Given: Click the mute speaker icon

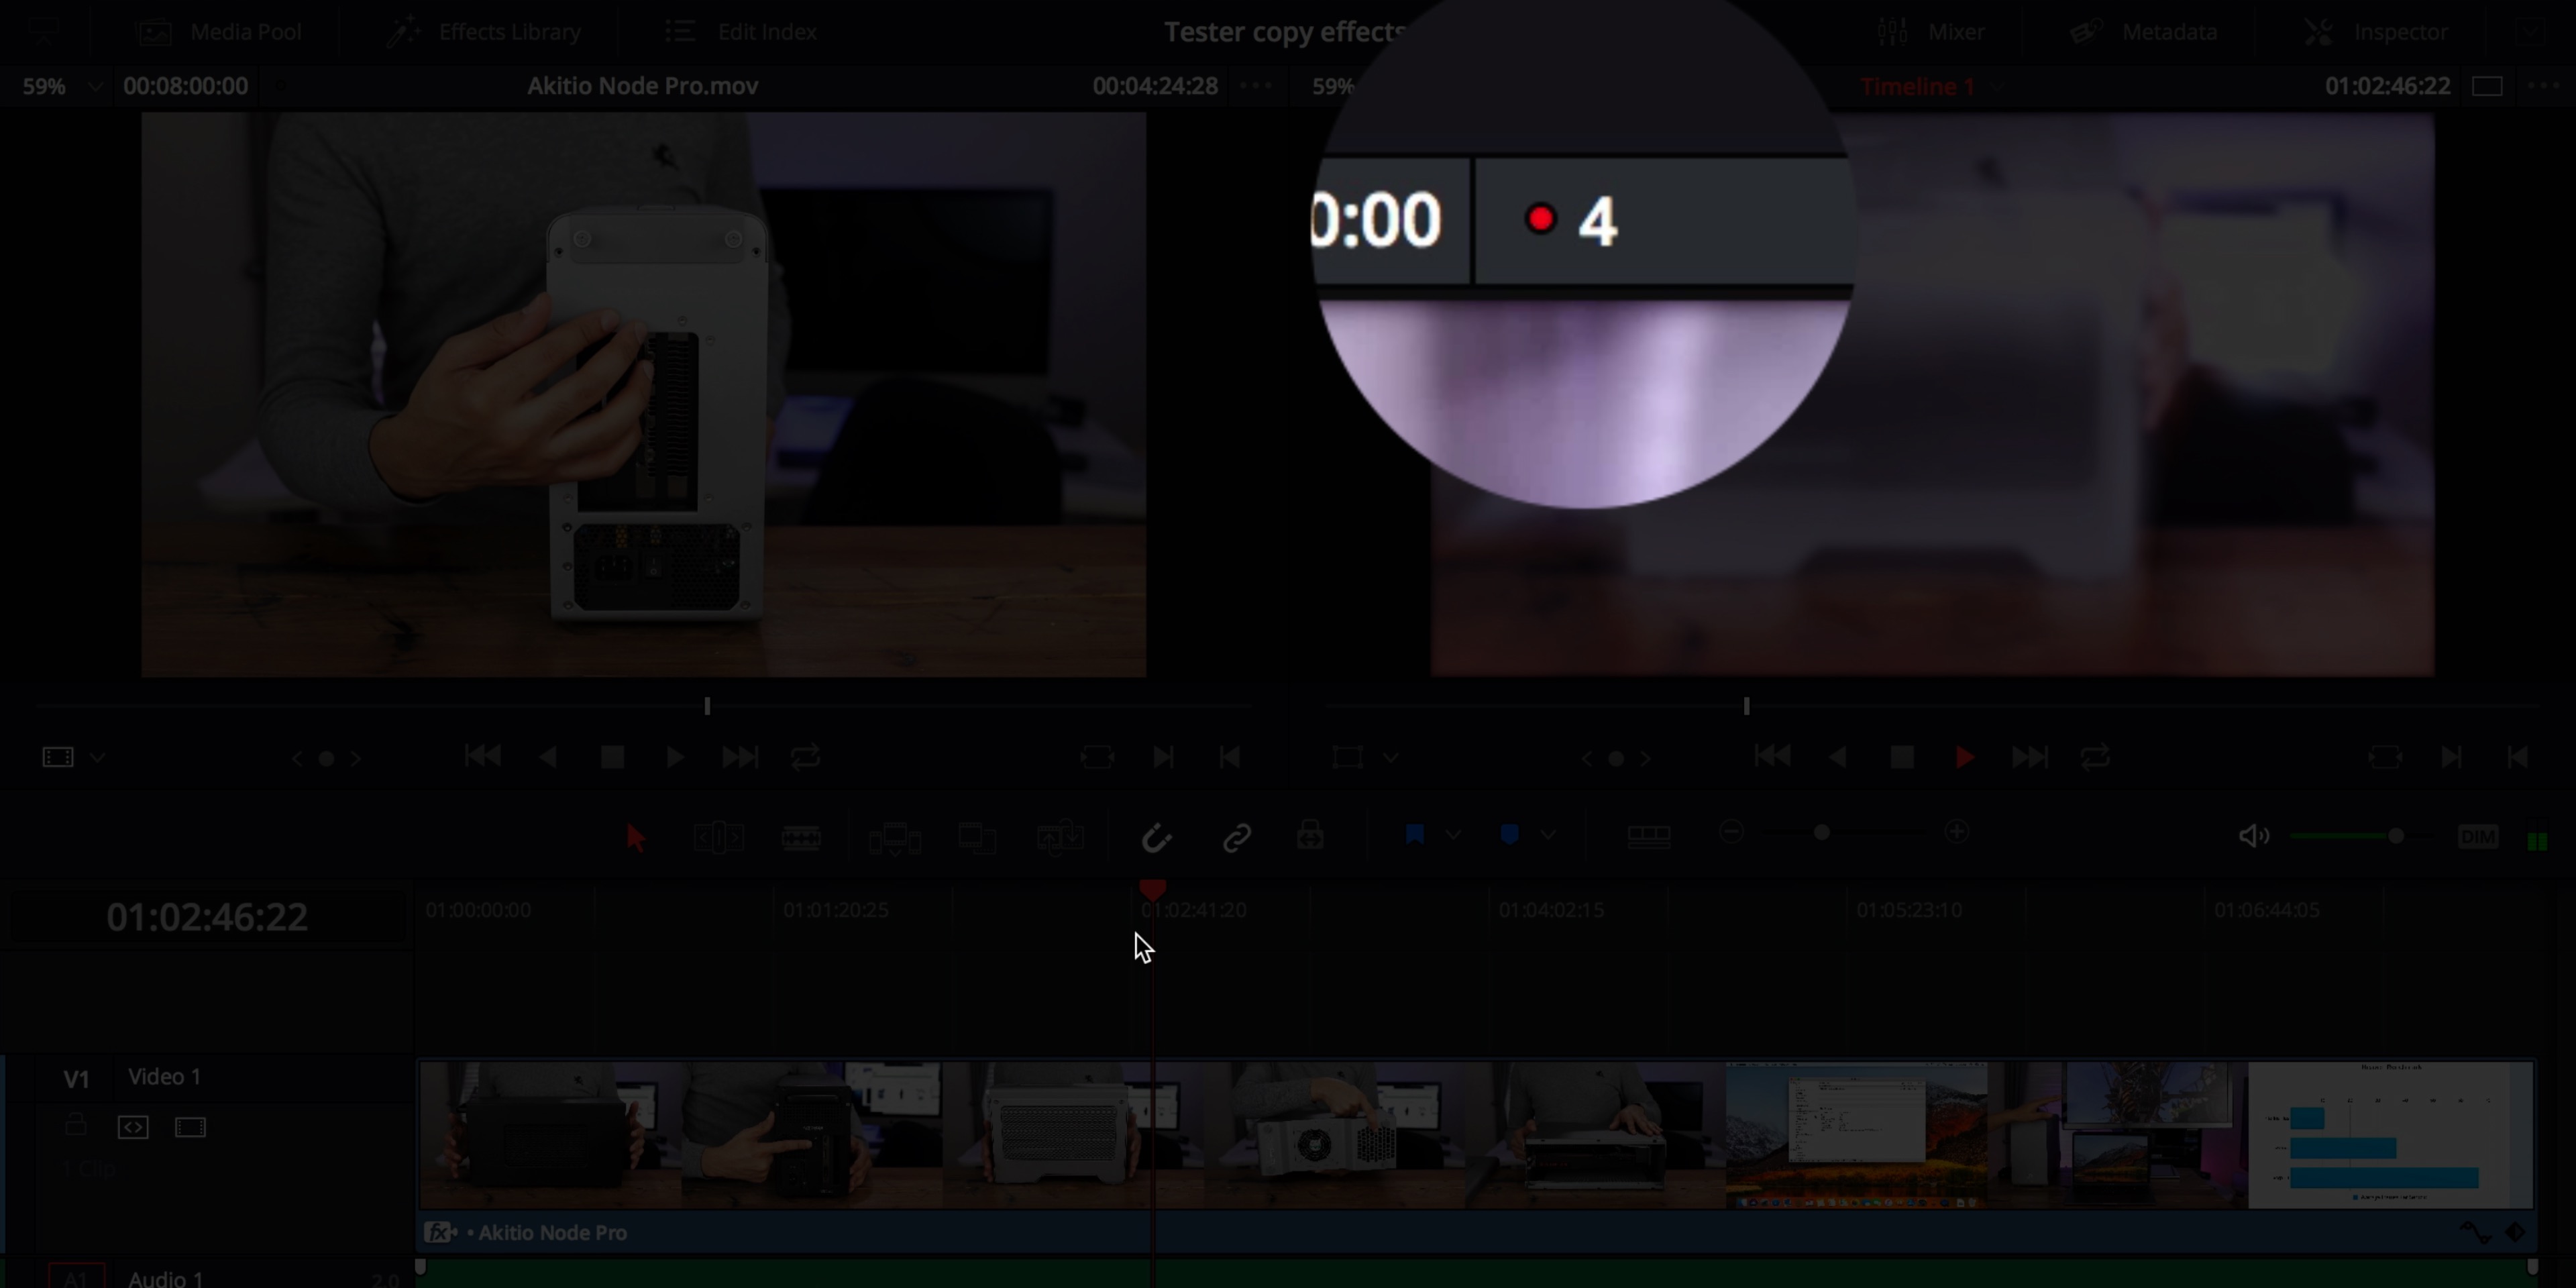Looking at the screenshot, I should [x=2253, y=836].
